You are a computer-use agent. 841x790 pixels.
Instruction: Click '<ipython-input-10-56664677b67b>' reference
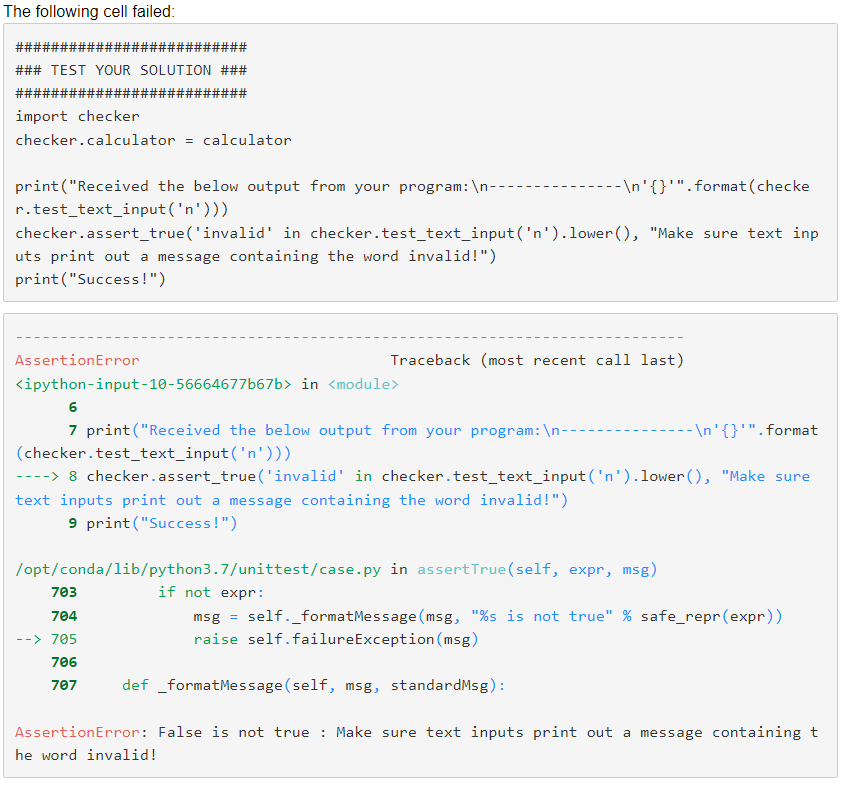153,384
